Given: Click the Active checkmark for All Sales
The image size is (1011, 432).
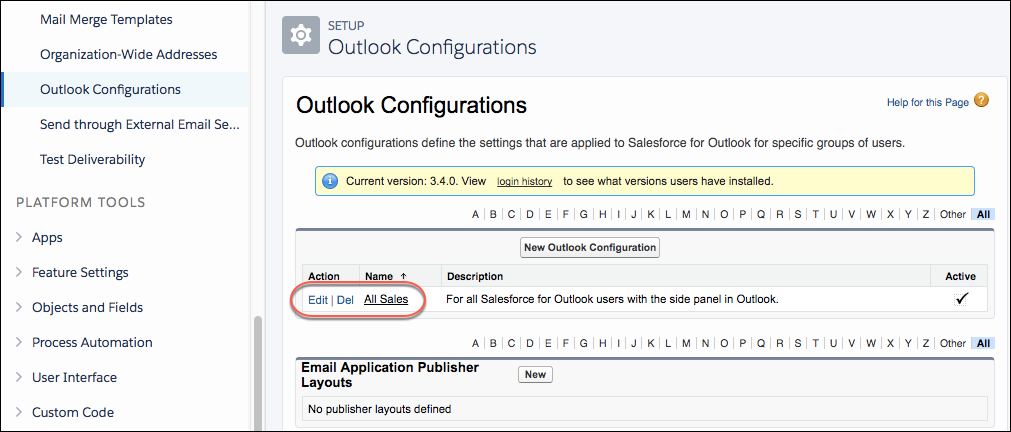Looking at the screenshot, I should (x=961, y=299).
